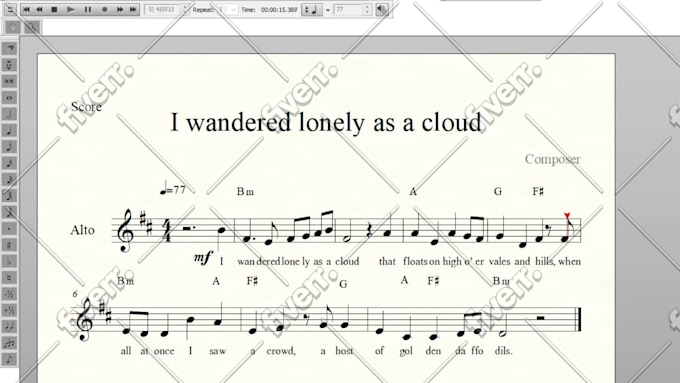Select the 128th note duration
The width and height of the screenshot is (680, 383).
pos(10,212)
